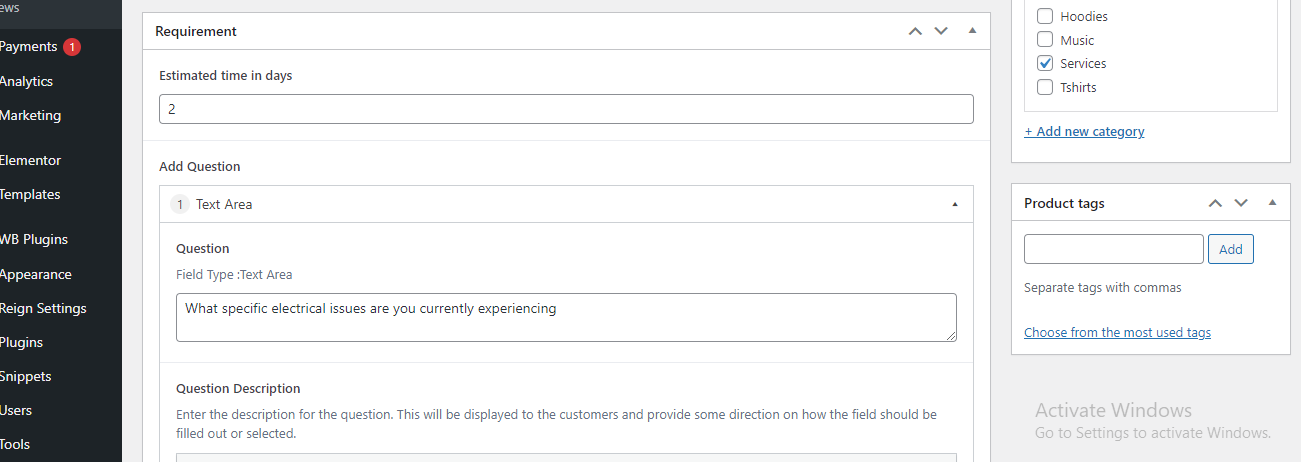Move Product tags panel down

(x=1241, y=203)
